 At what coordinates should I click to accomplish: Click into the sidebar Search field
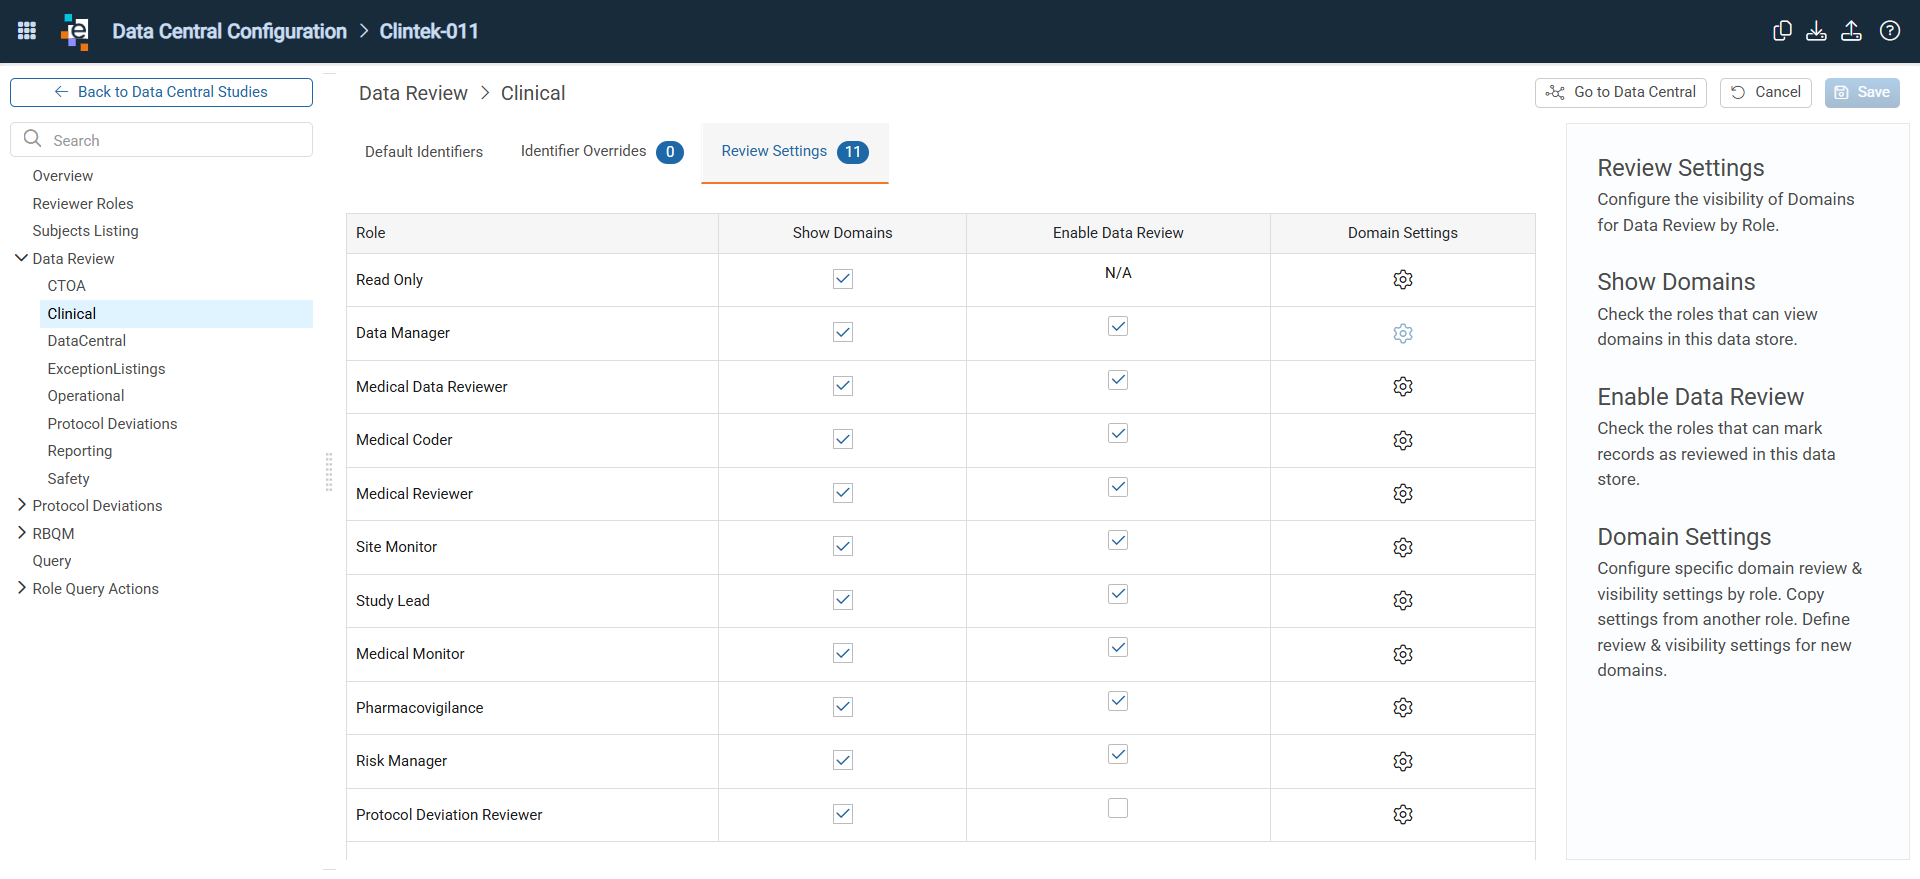161,140
